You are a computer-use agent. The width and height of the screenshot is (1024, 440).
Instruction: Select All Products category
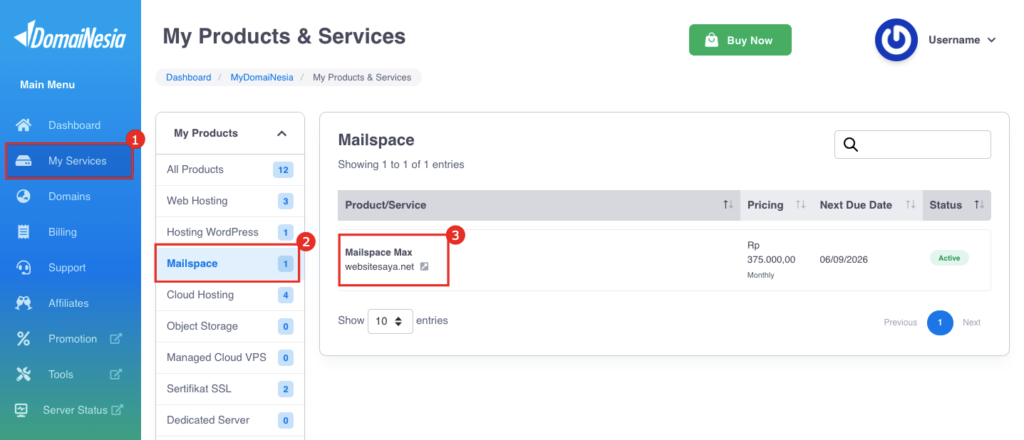(230, 170)
